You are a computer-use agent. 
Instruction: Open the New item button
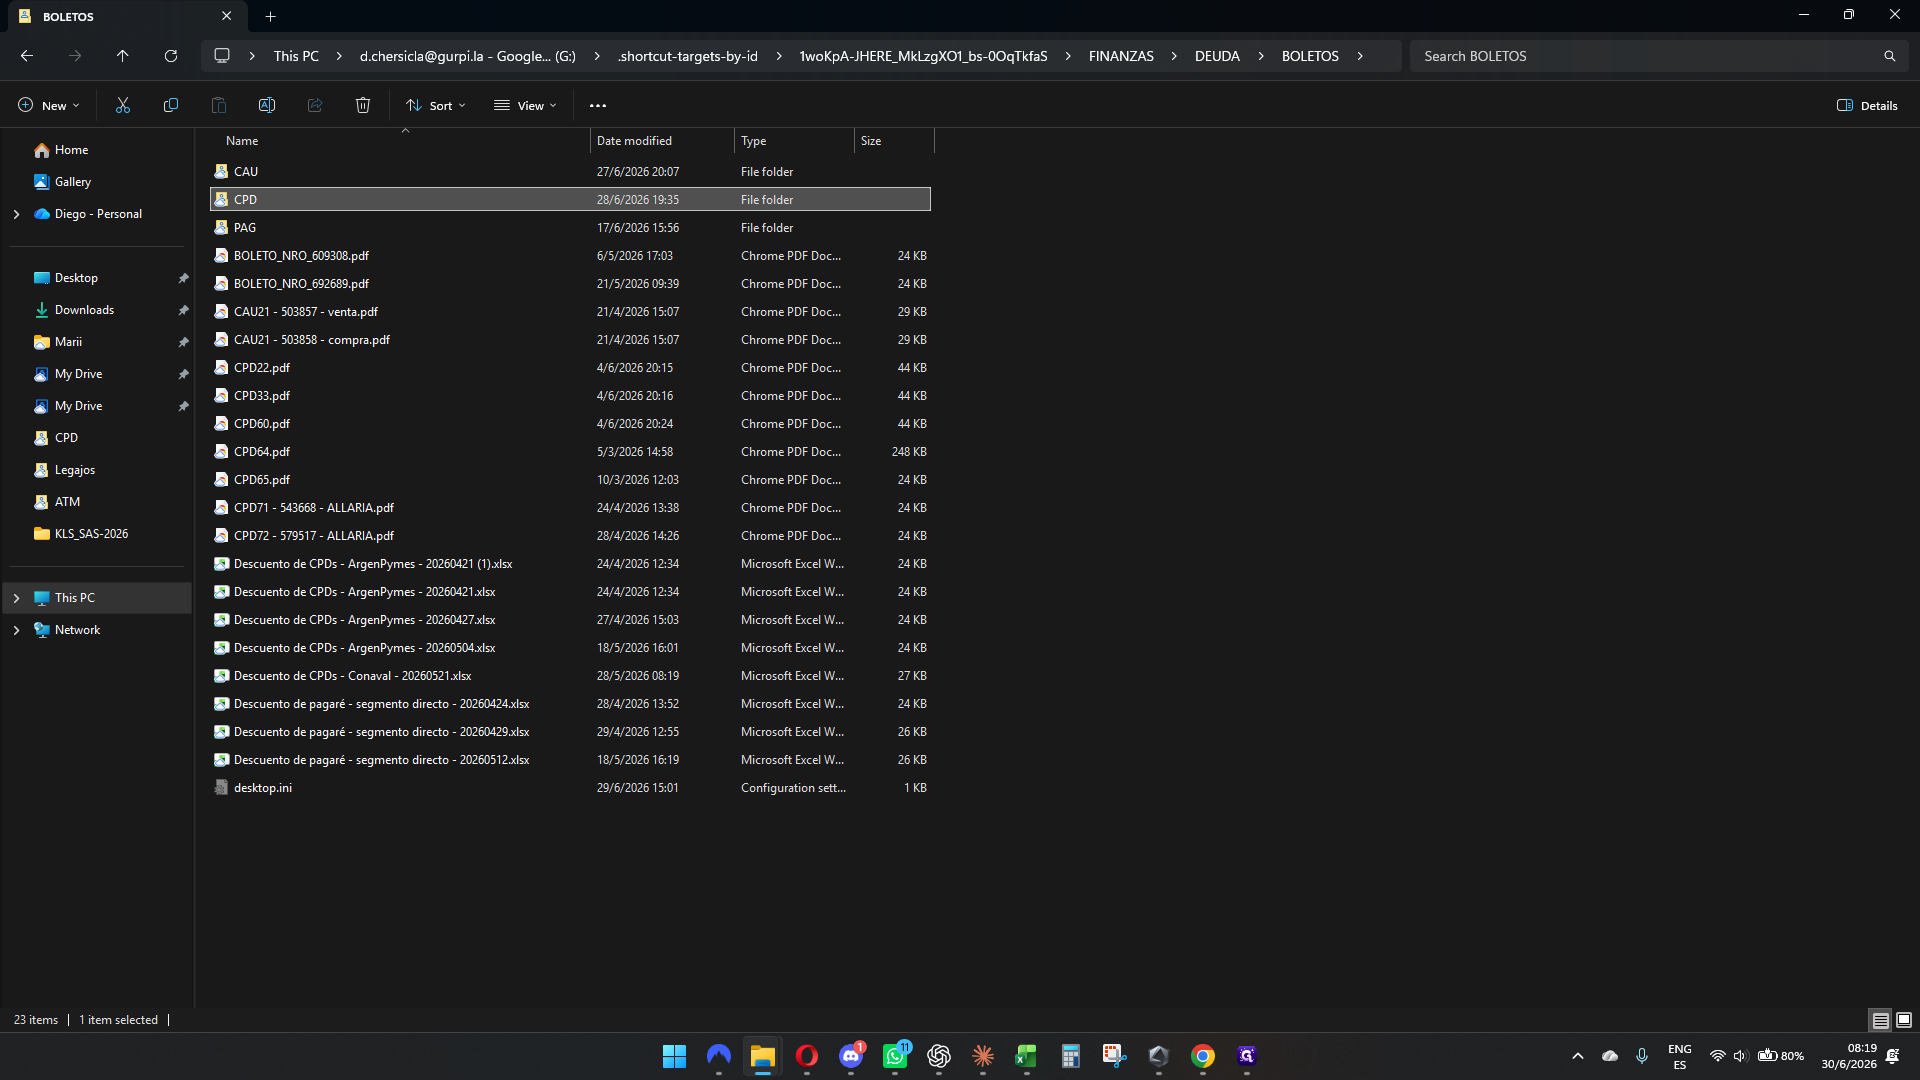(48, 105)
